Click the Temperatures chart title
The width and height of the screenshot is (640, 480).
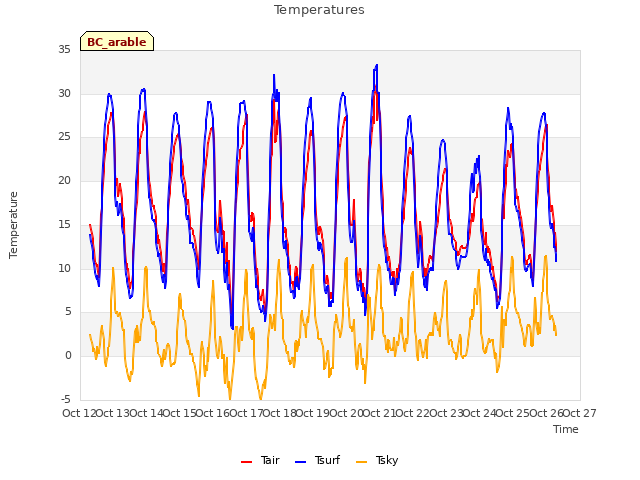319,10
